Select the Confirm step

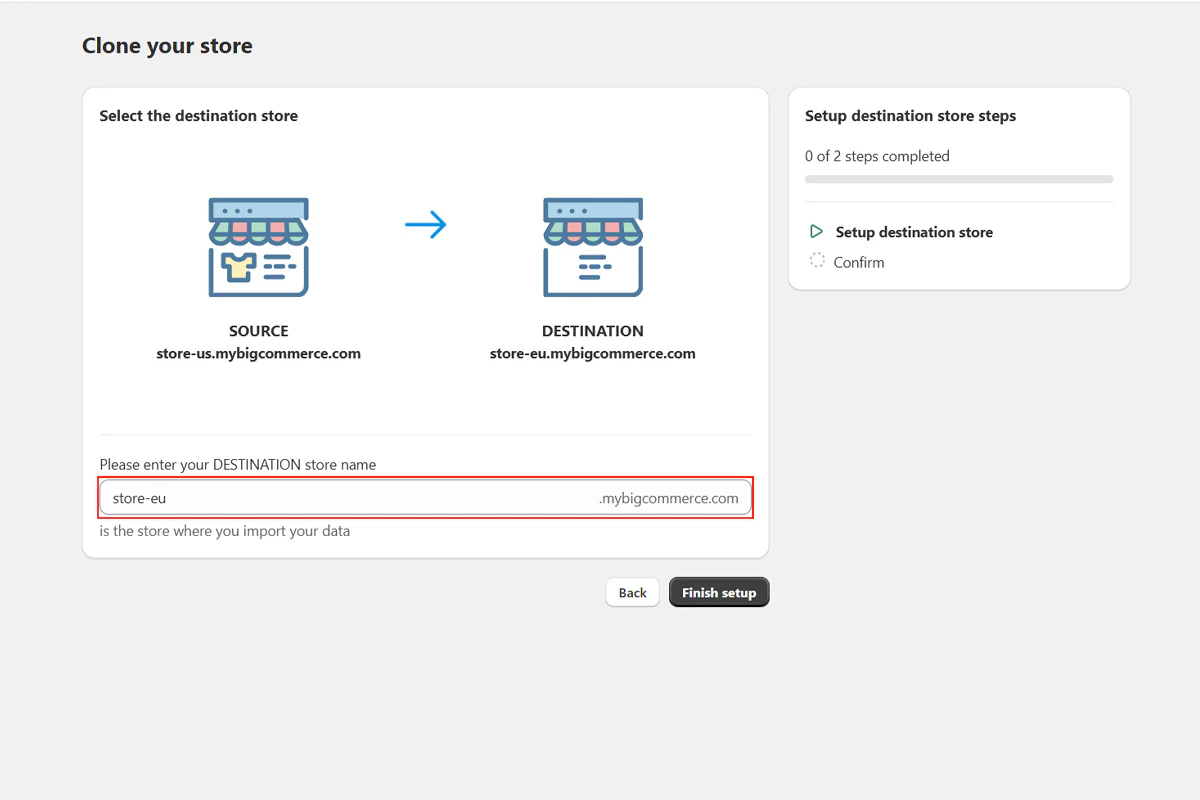click(x=859, y=262)
